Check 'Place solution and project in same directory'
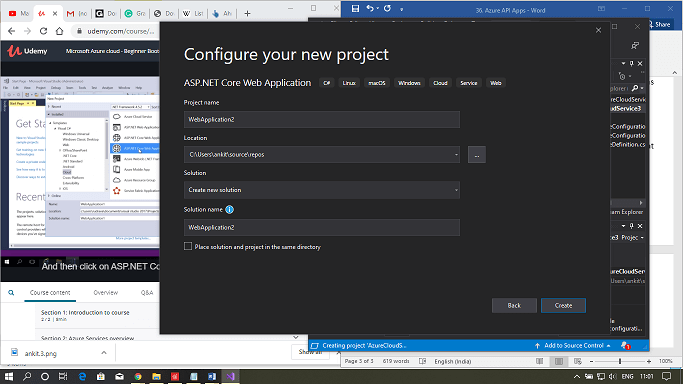This screenshot has height=384, width=683. point(188,246)
